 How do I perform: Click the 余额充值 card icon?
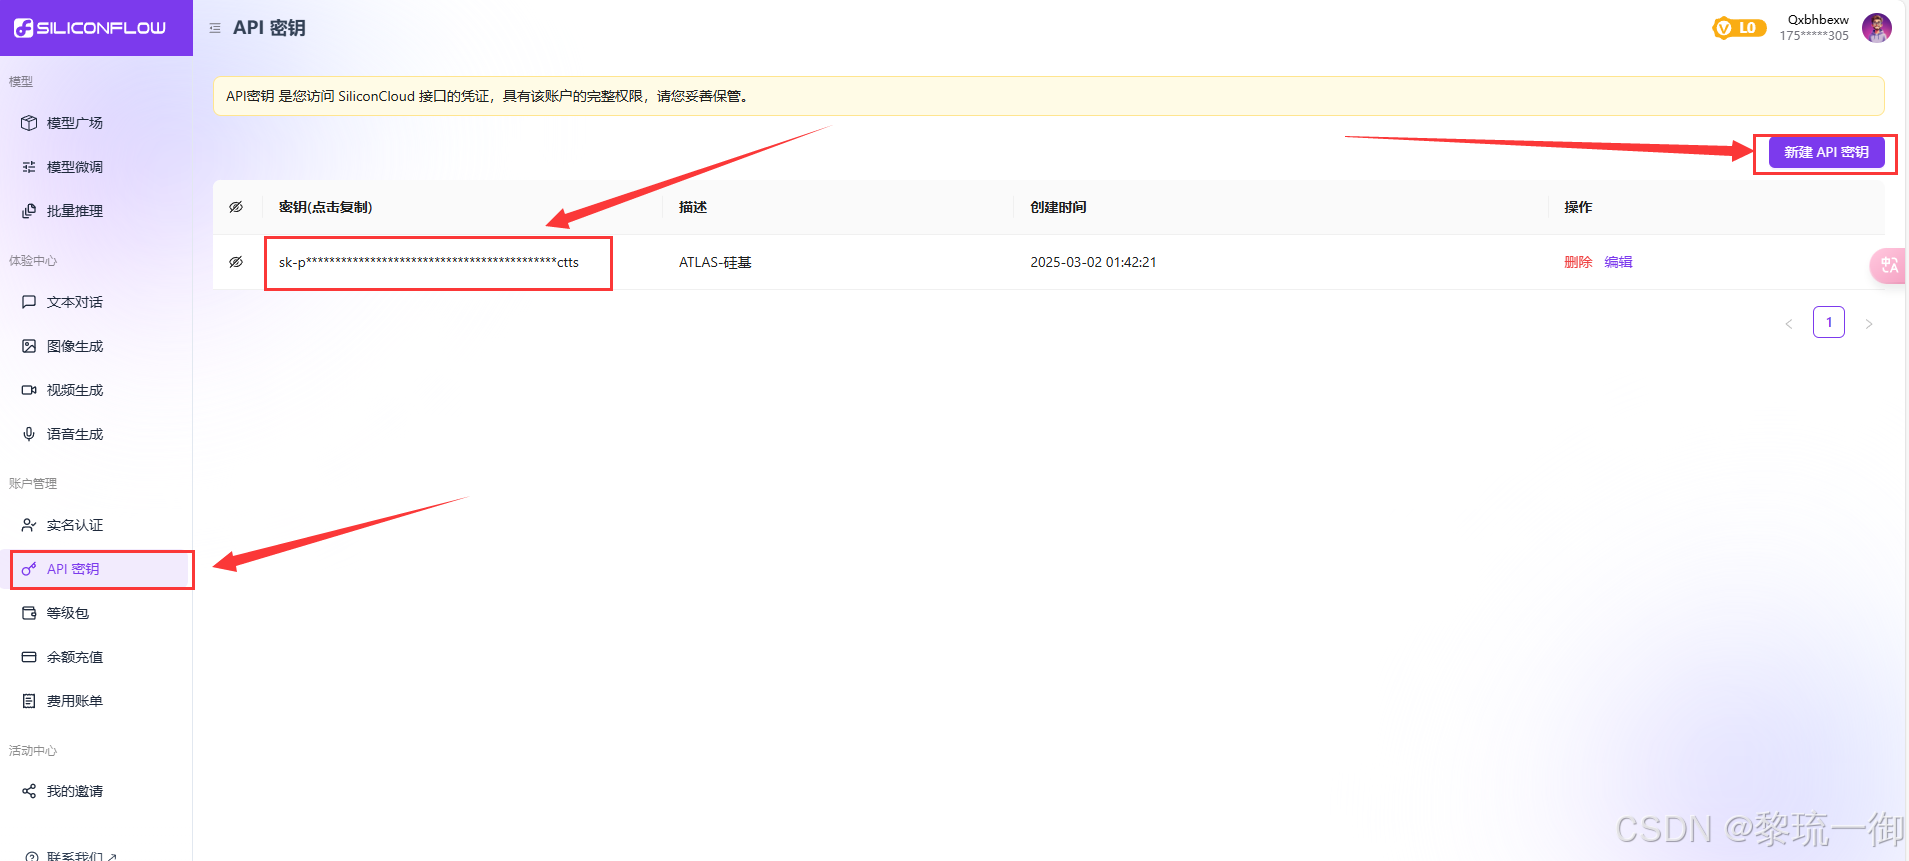click(29, 657)
